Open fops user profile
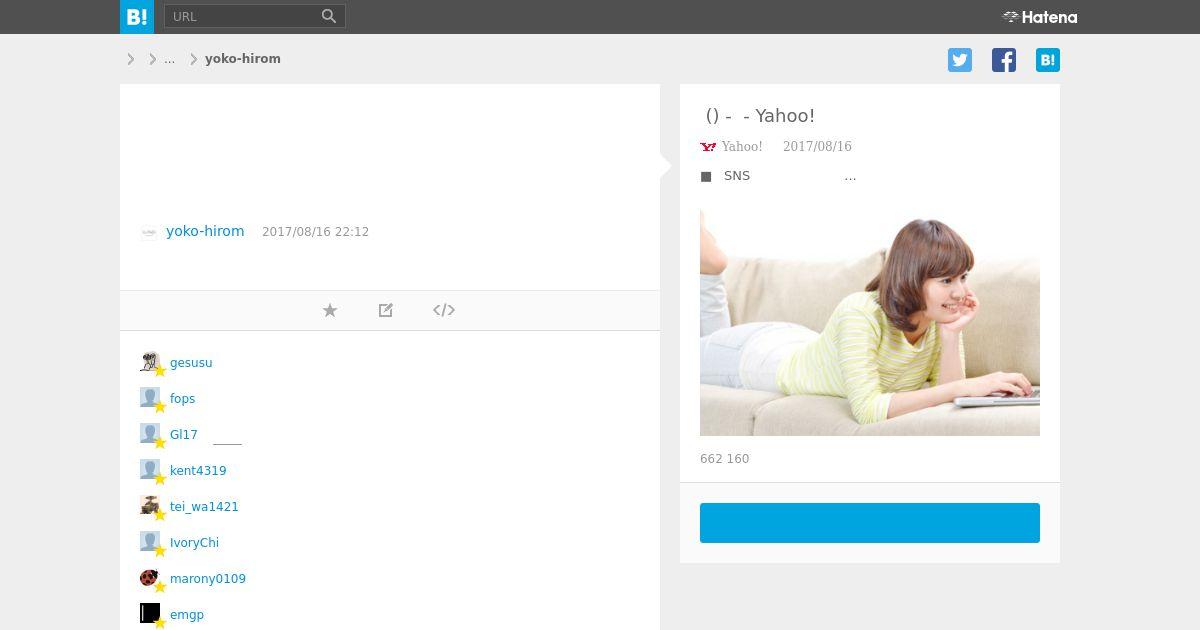Screen dimensions: 1200x630 pyautogui.click(x=182, y=399)
